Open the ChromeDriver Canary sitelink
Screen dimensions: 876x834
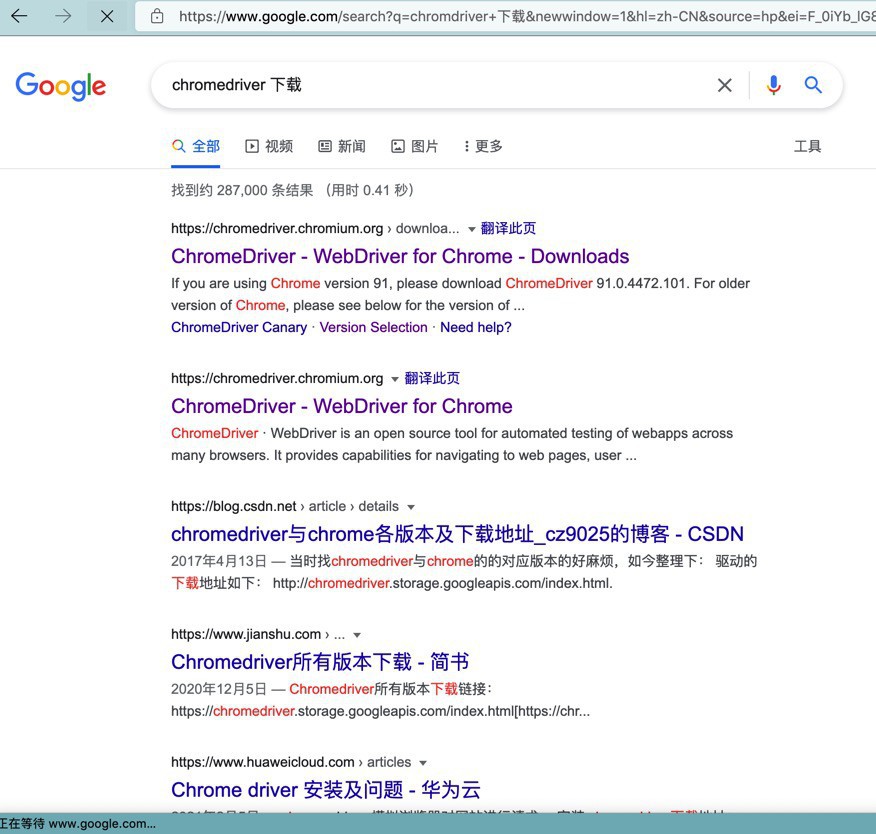239,327
